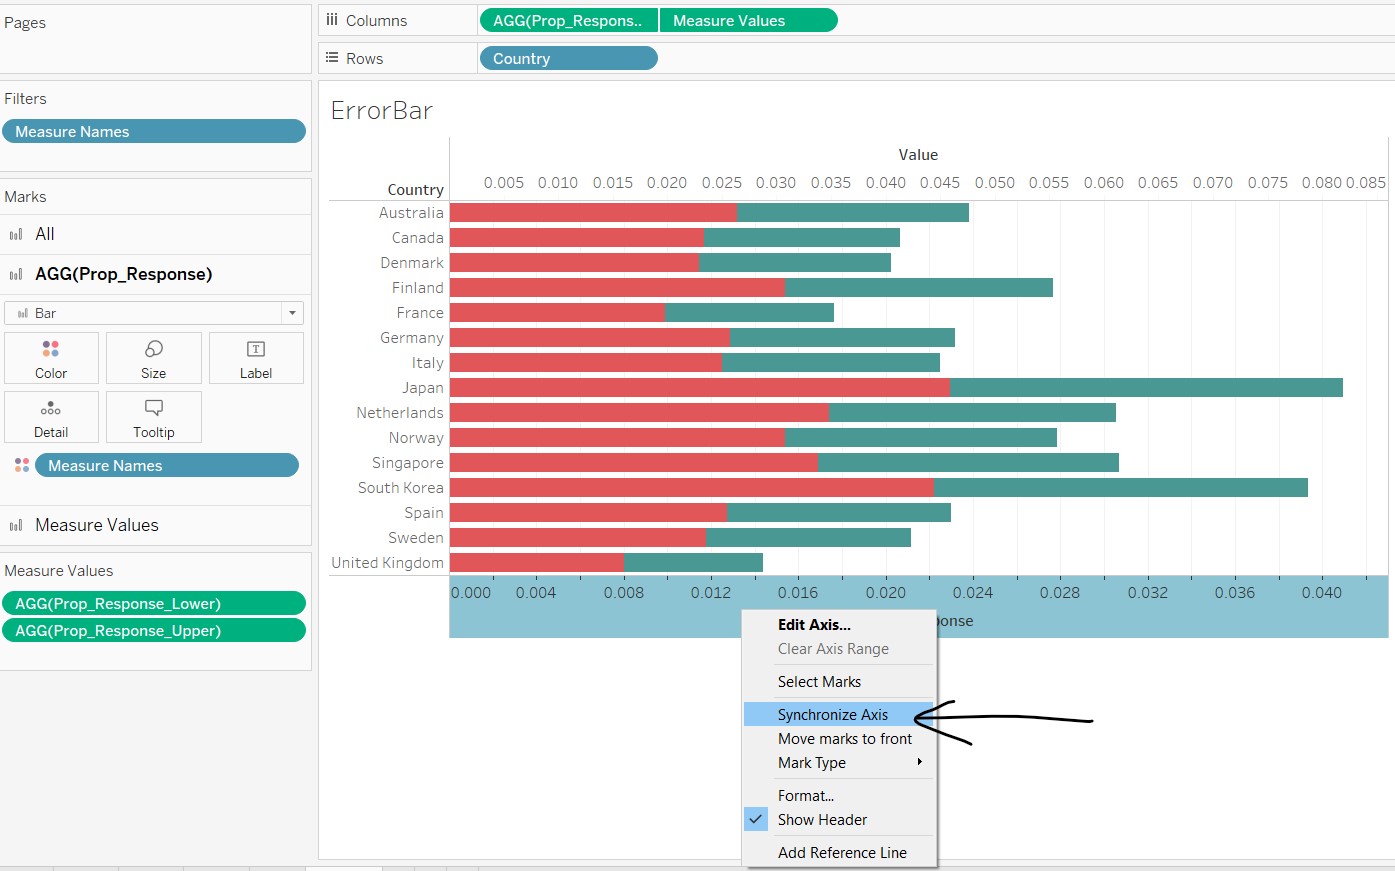Click color icon beside Measure Names pill

click(22, 466)
